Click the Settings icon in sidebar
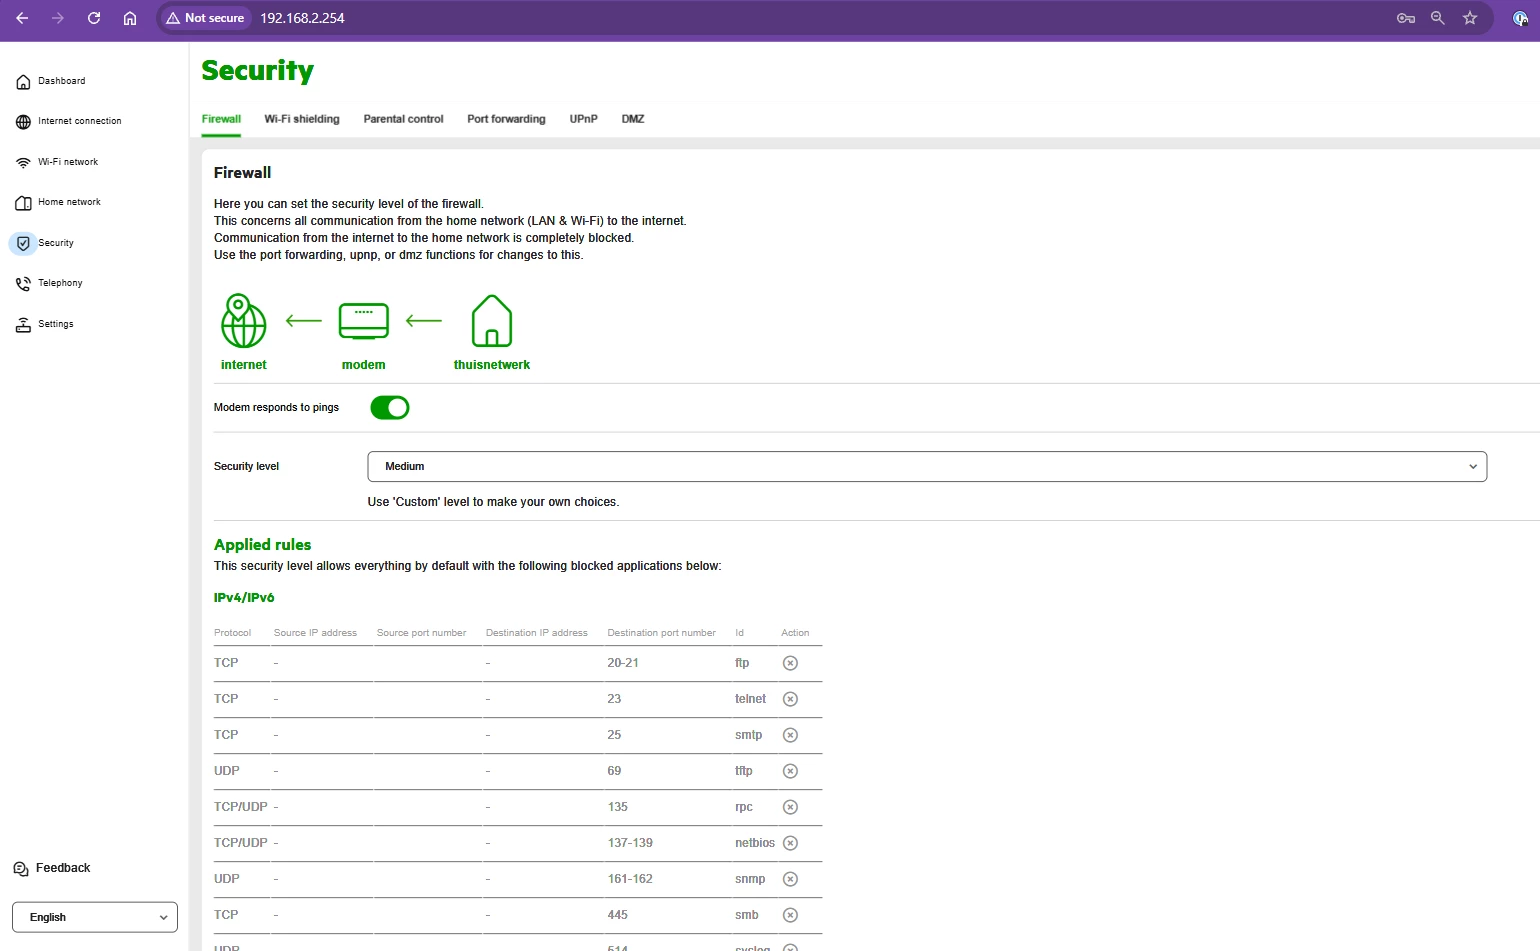1540x951 pixels. 23,325
